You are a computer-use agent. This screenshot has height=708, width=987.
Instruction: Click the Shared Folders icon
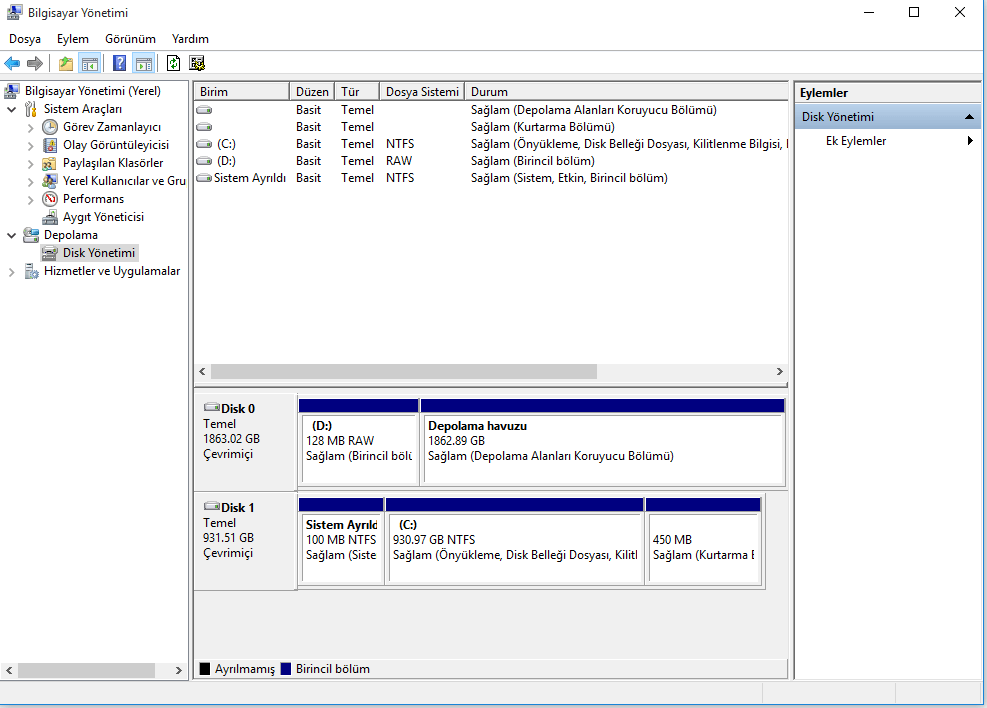[50, 163]
